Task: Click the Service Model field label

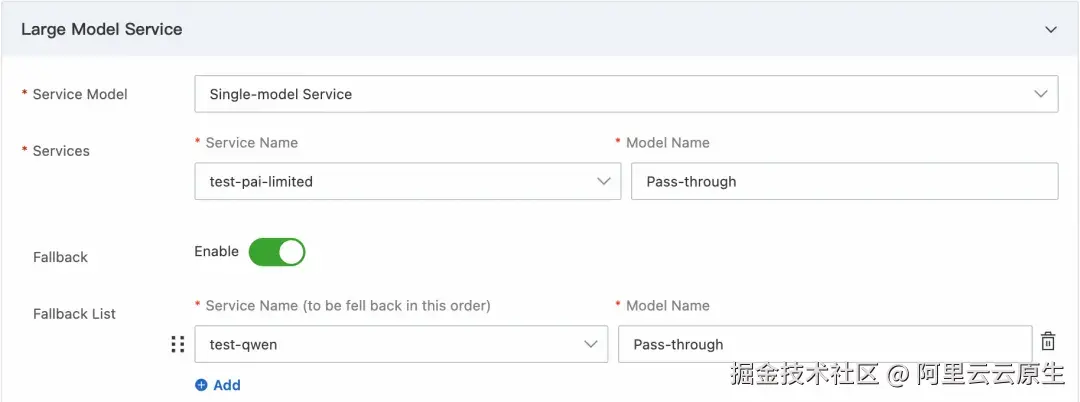Action: click(x=80, y=94)
